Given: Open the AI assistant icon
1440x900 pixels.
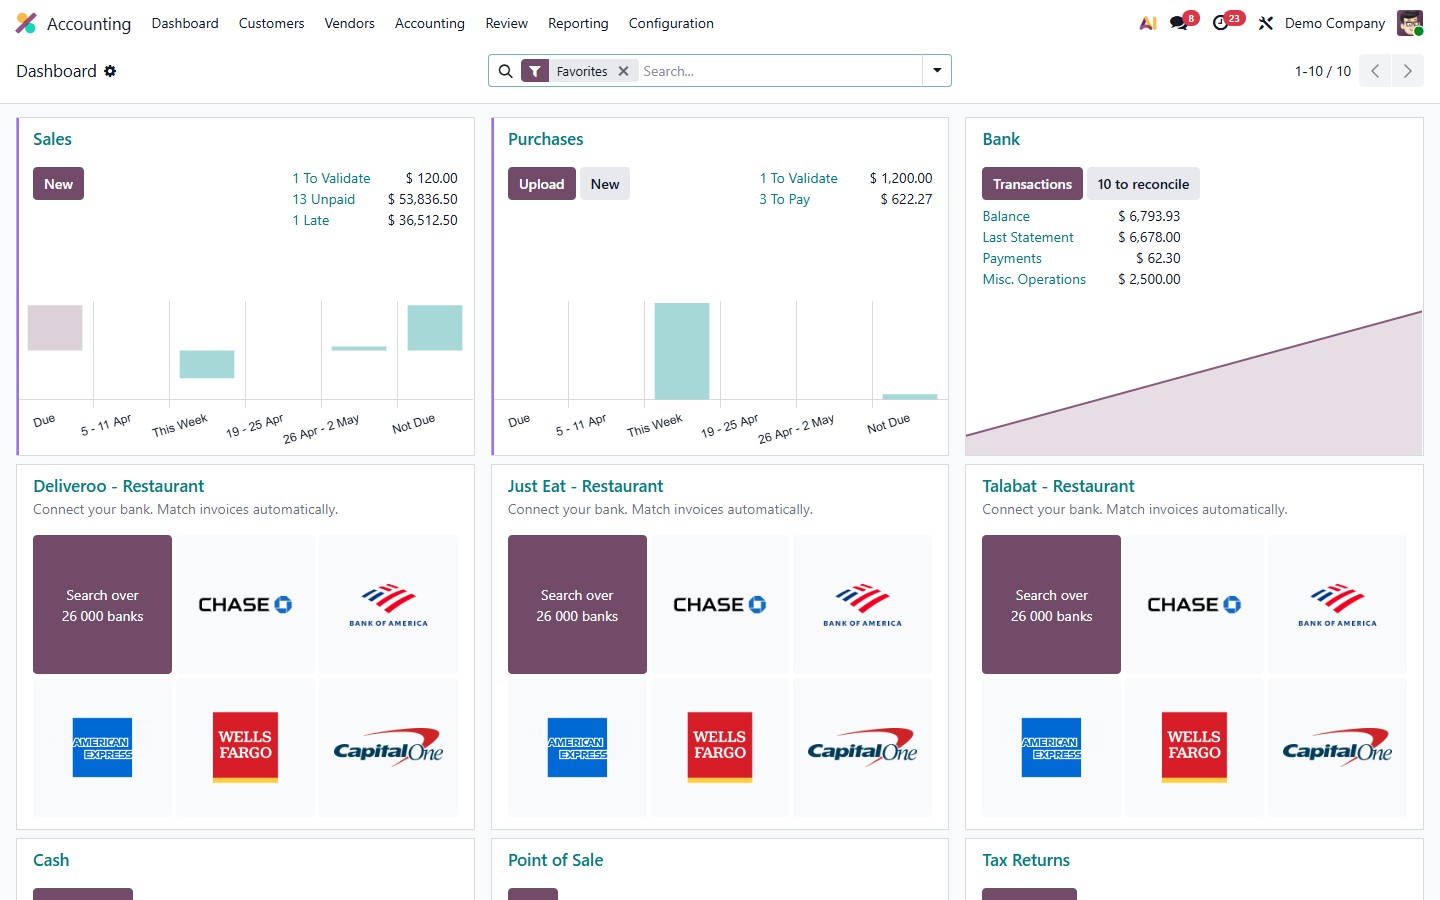Looking at the screenshot, I should pos(1147,22).
